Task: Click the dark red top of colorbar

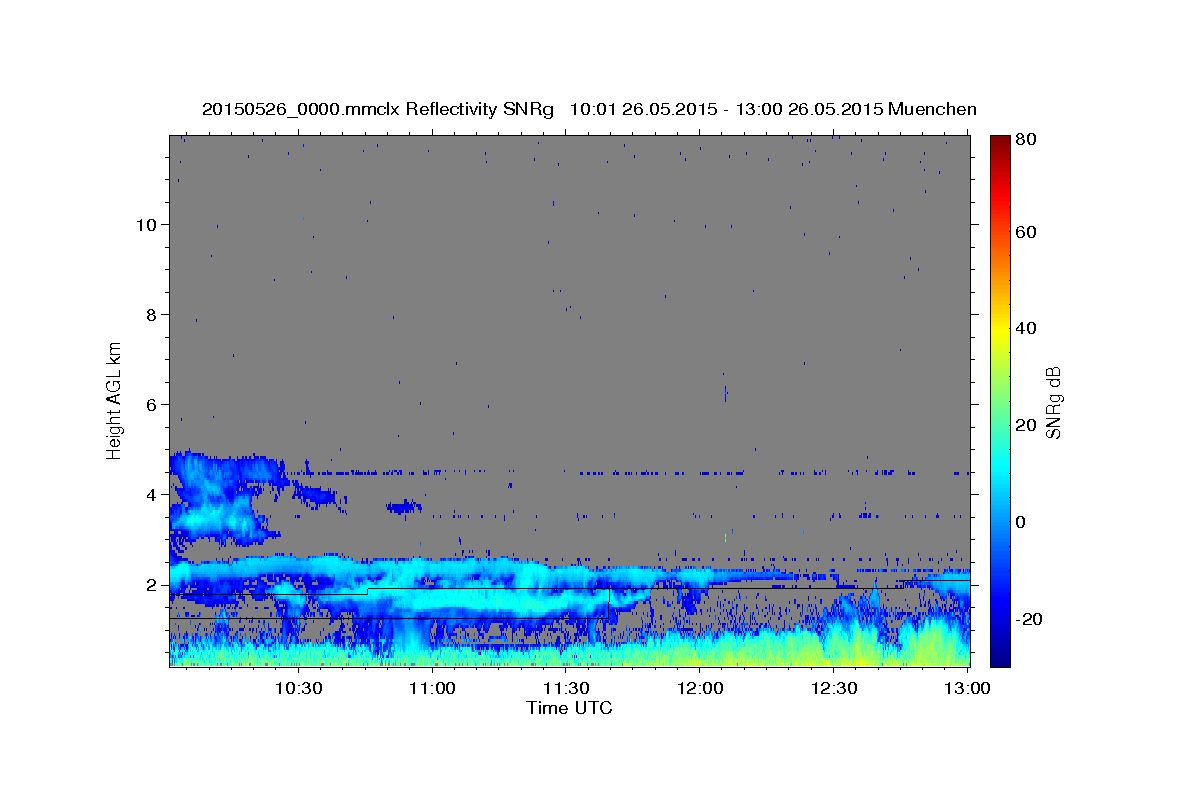Action: click(x=1000, y=142)
